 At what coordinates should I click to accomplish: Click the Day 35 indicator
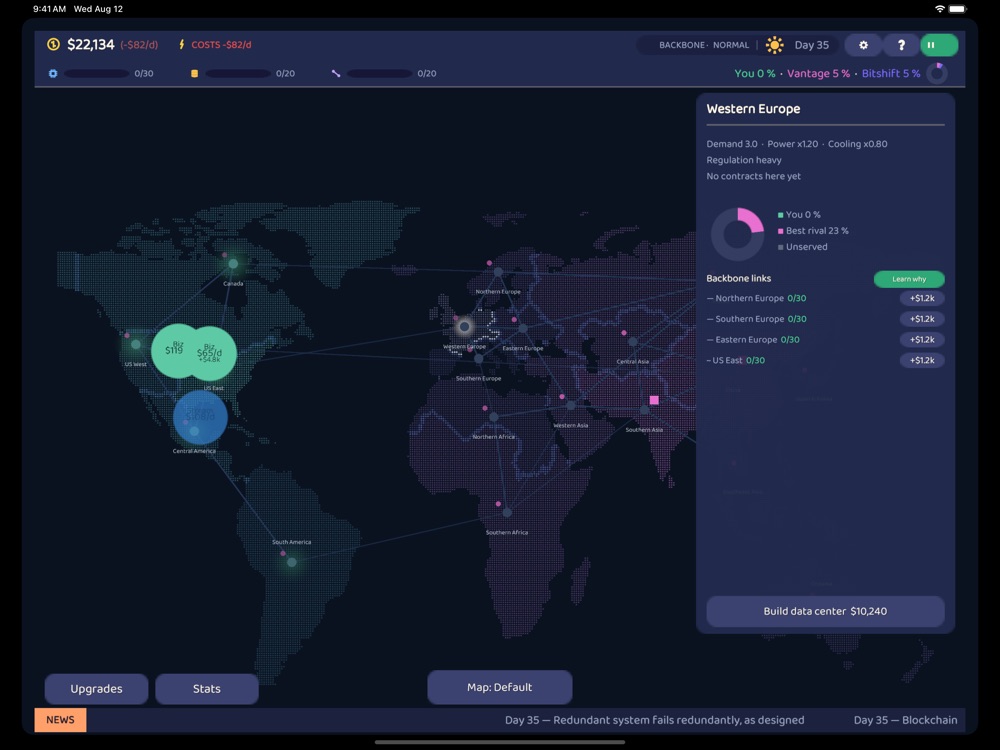[811, 45]
